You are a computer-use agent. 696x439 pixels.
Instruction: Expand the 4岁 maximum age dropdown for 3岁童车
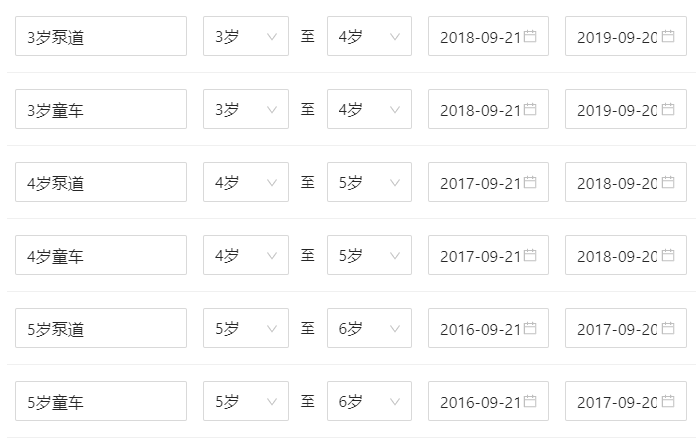(369, 109)
